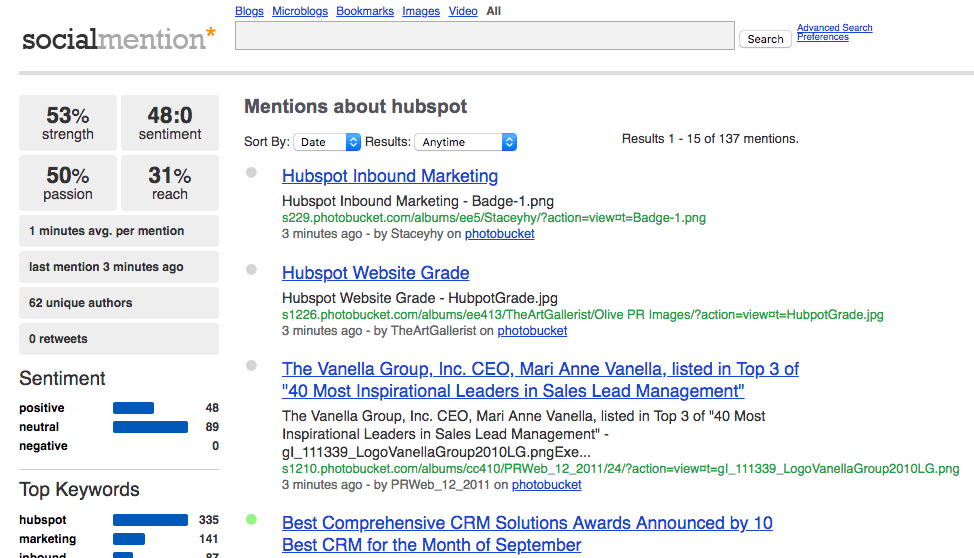Click the positive sentiment label

pyautogui.click(x=42, y=408)
